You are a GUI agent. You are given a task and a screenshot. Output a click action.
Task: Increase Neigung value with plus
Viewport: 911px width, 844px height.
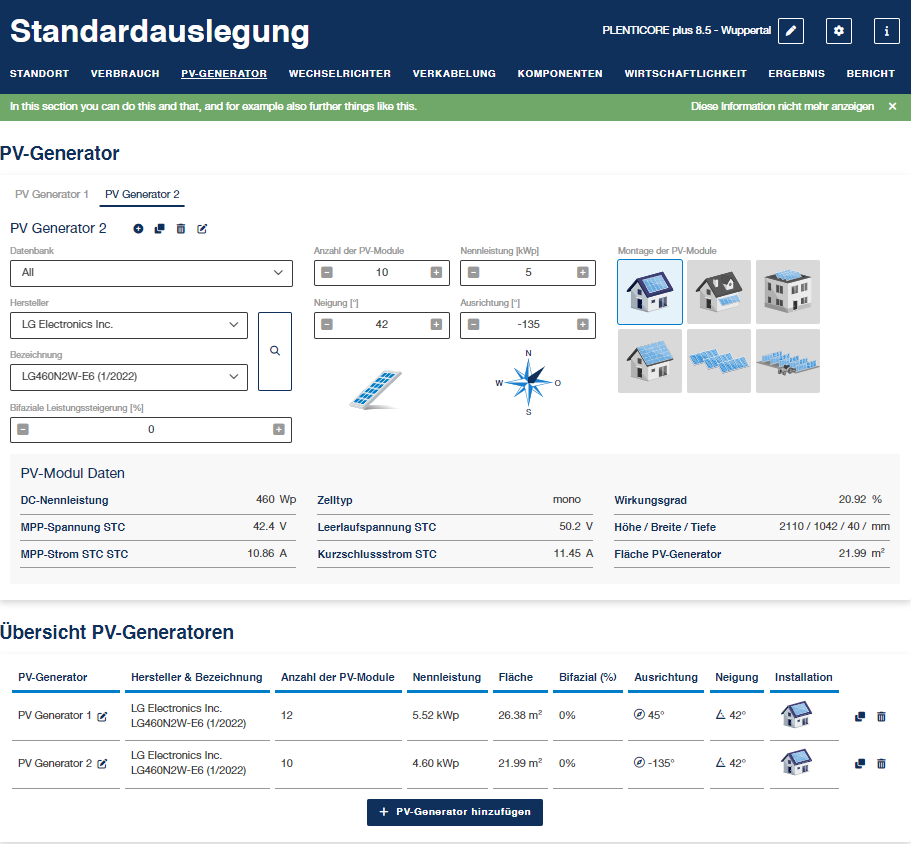436,324
